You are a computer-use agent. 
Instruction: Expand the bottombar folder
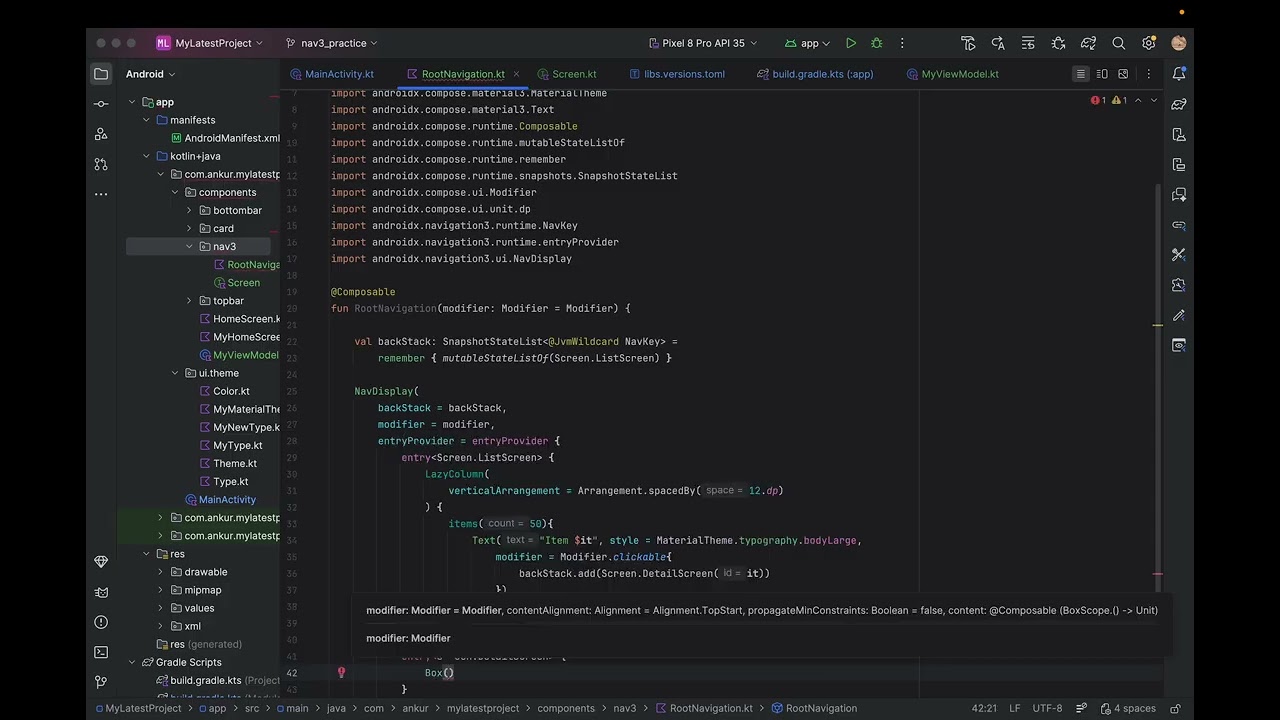[x=189, y=211]
